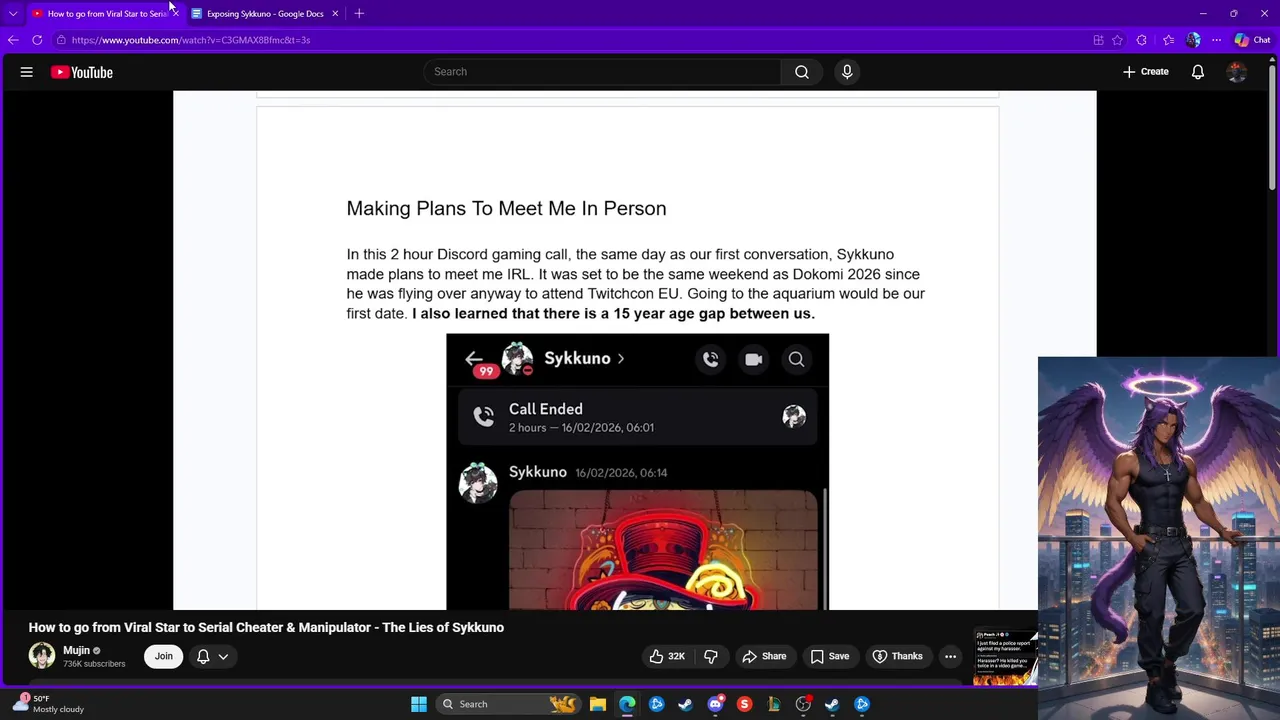Viewport: 1280px width, 720px height.
Task: Share the Sykkuno video
Action: click(x=764, y=656)
